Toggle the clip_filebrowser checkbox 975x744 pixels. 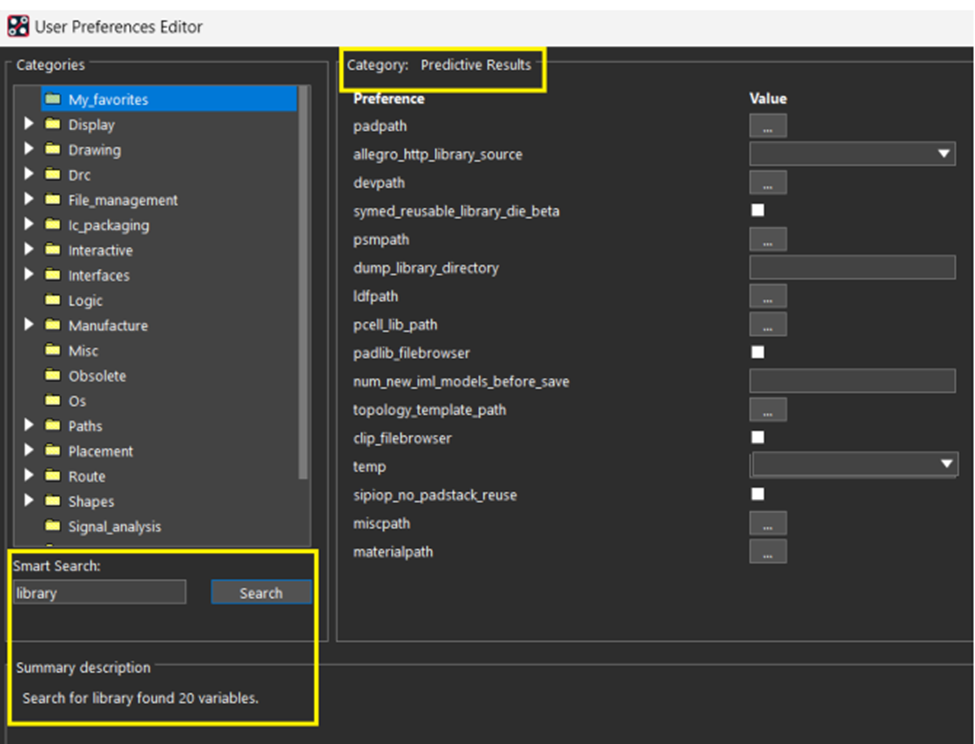pos(758,437)
